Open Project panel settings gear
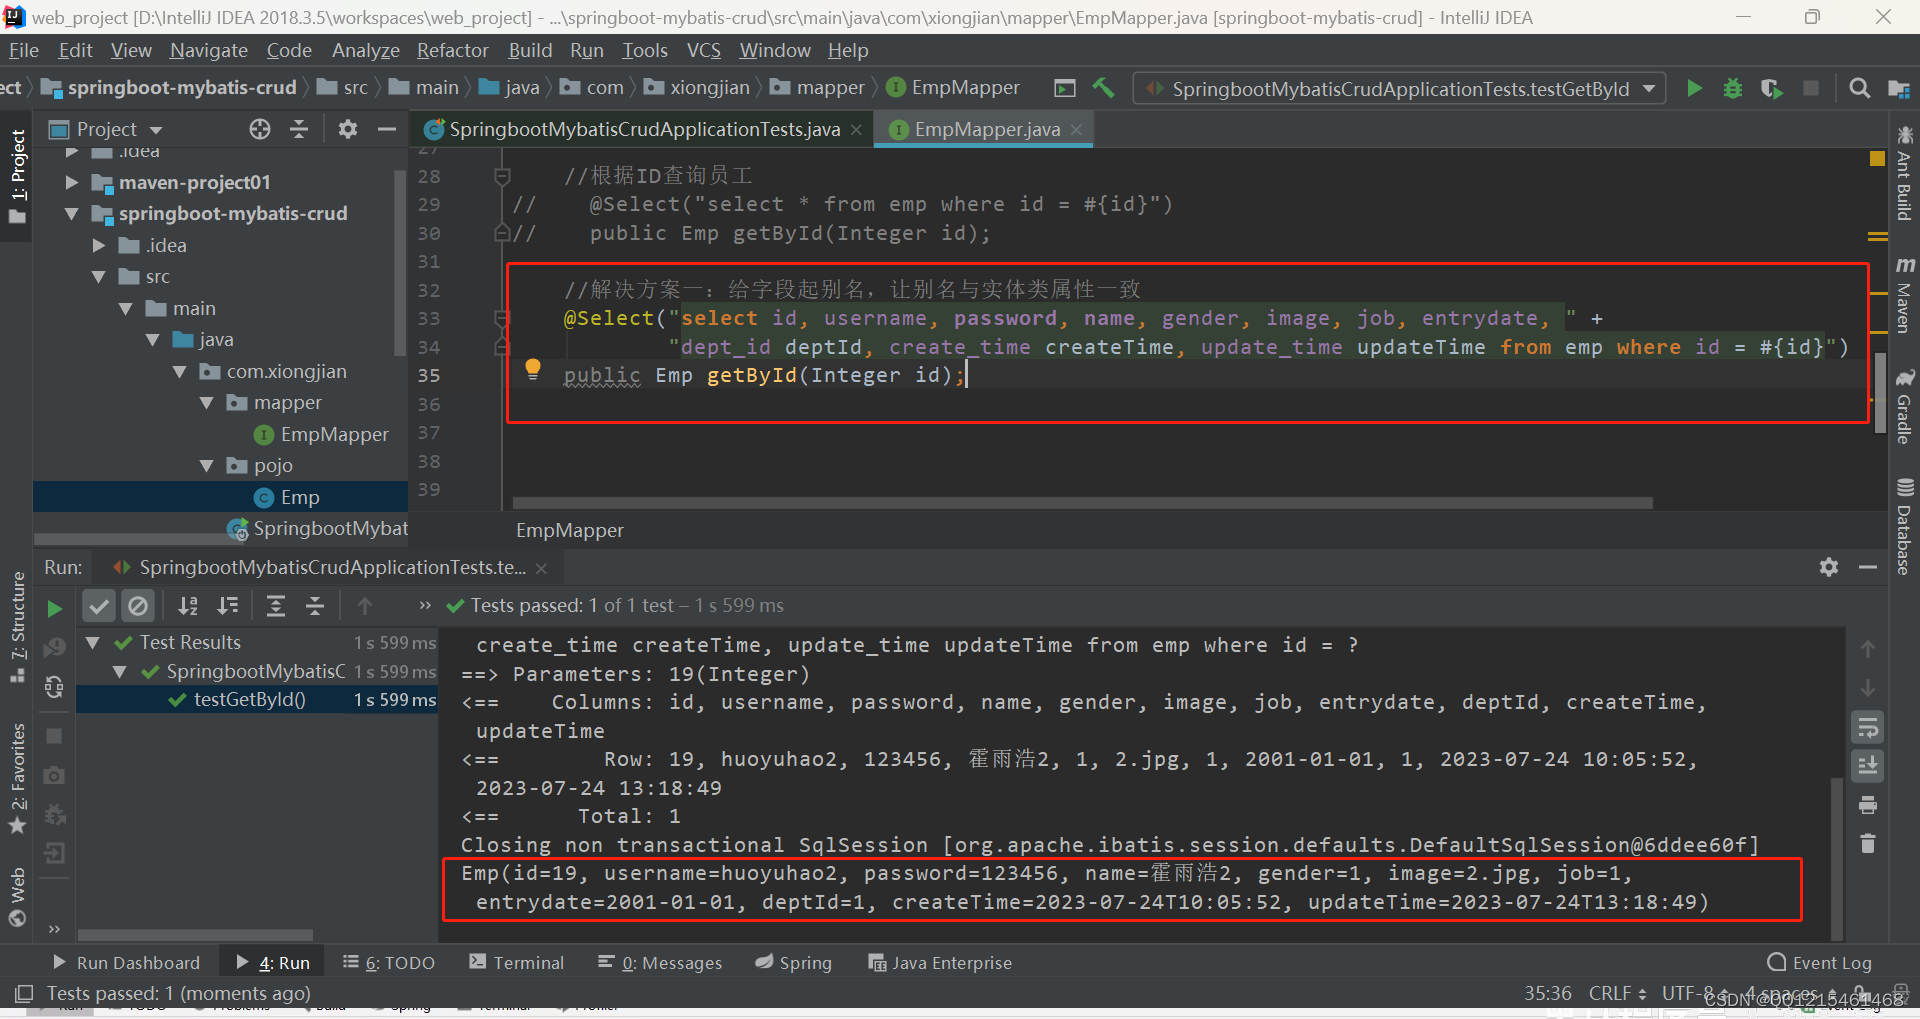 coord(347,129)
